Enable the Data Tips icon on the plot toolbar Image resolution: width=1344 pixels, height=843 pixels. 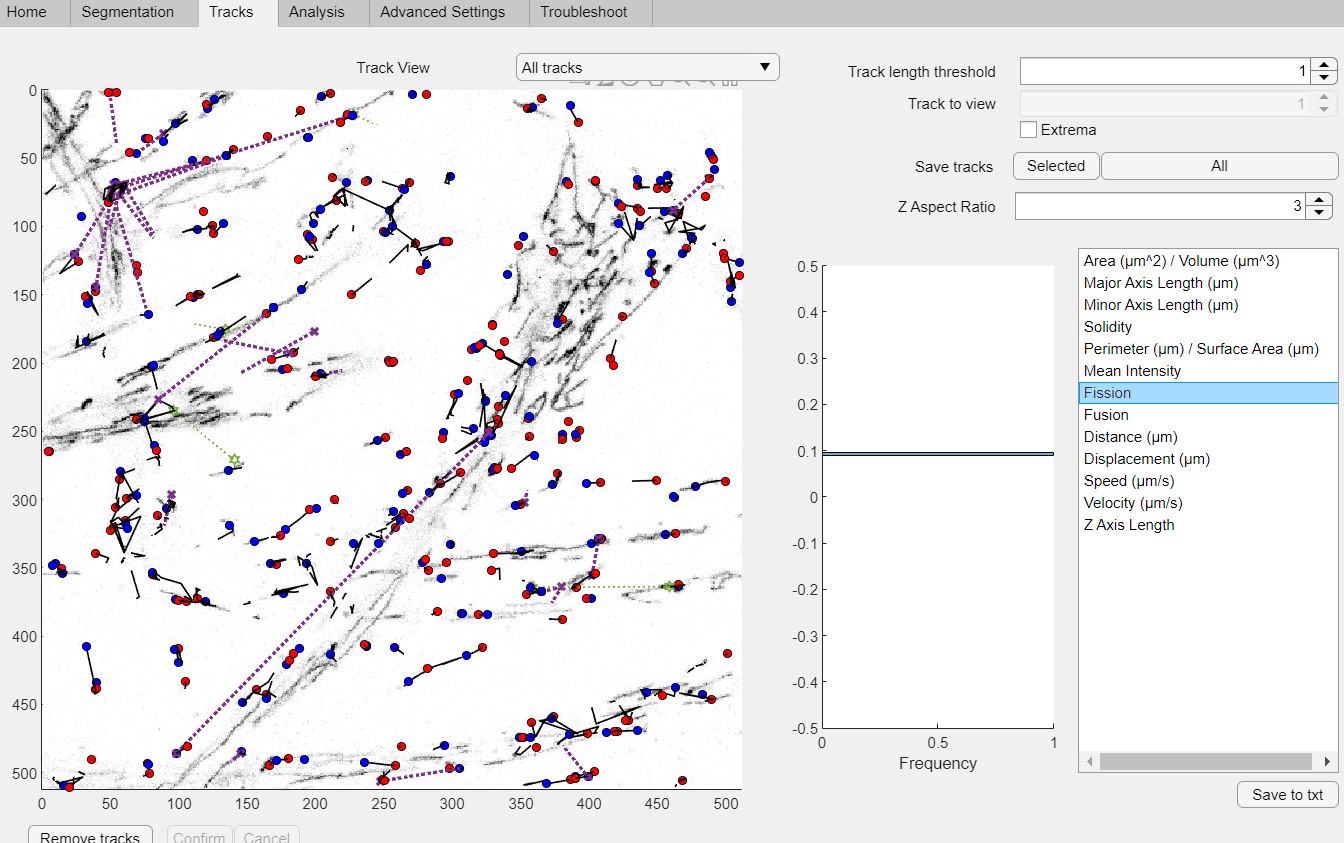pyautogui.click(x=629, y=84)
